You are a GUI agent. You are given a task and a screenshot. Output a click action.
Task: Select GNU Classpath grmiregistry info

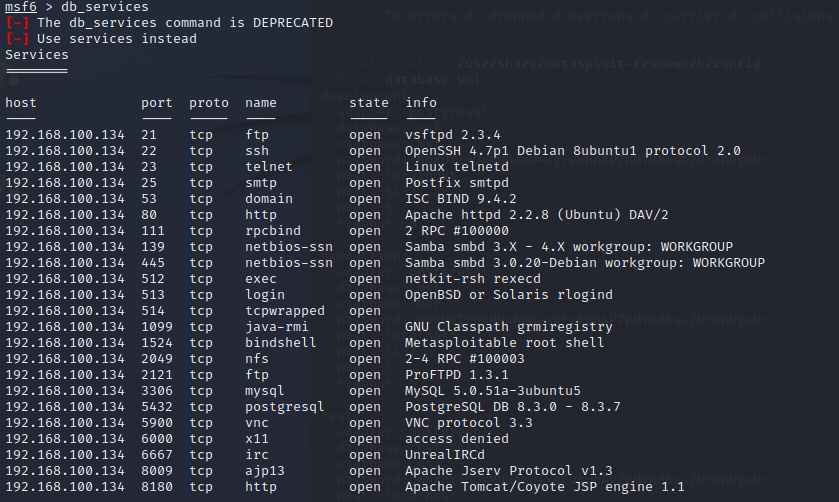pyautogui.click(x=509, y=327)
